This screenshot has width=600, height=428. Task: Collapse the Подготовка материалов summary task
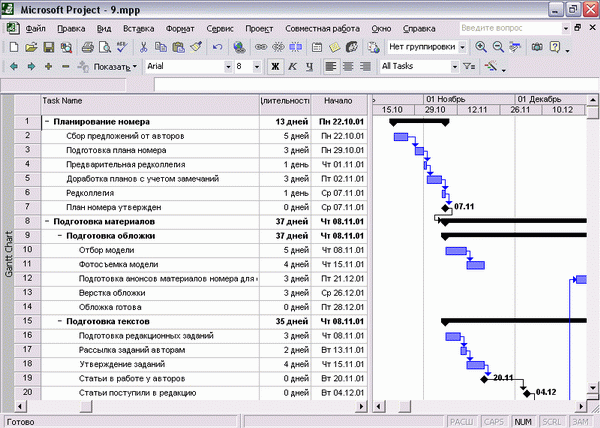point(47,221)
